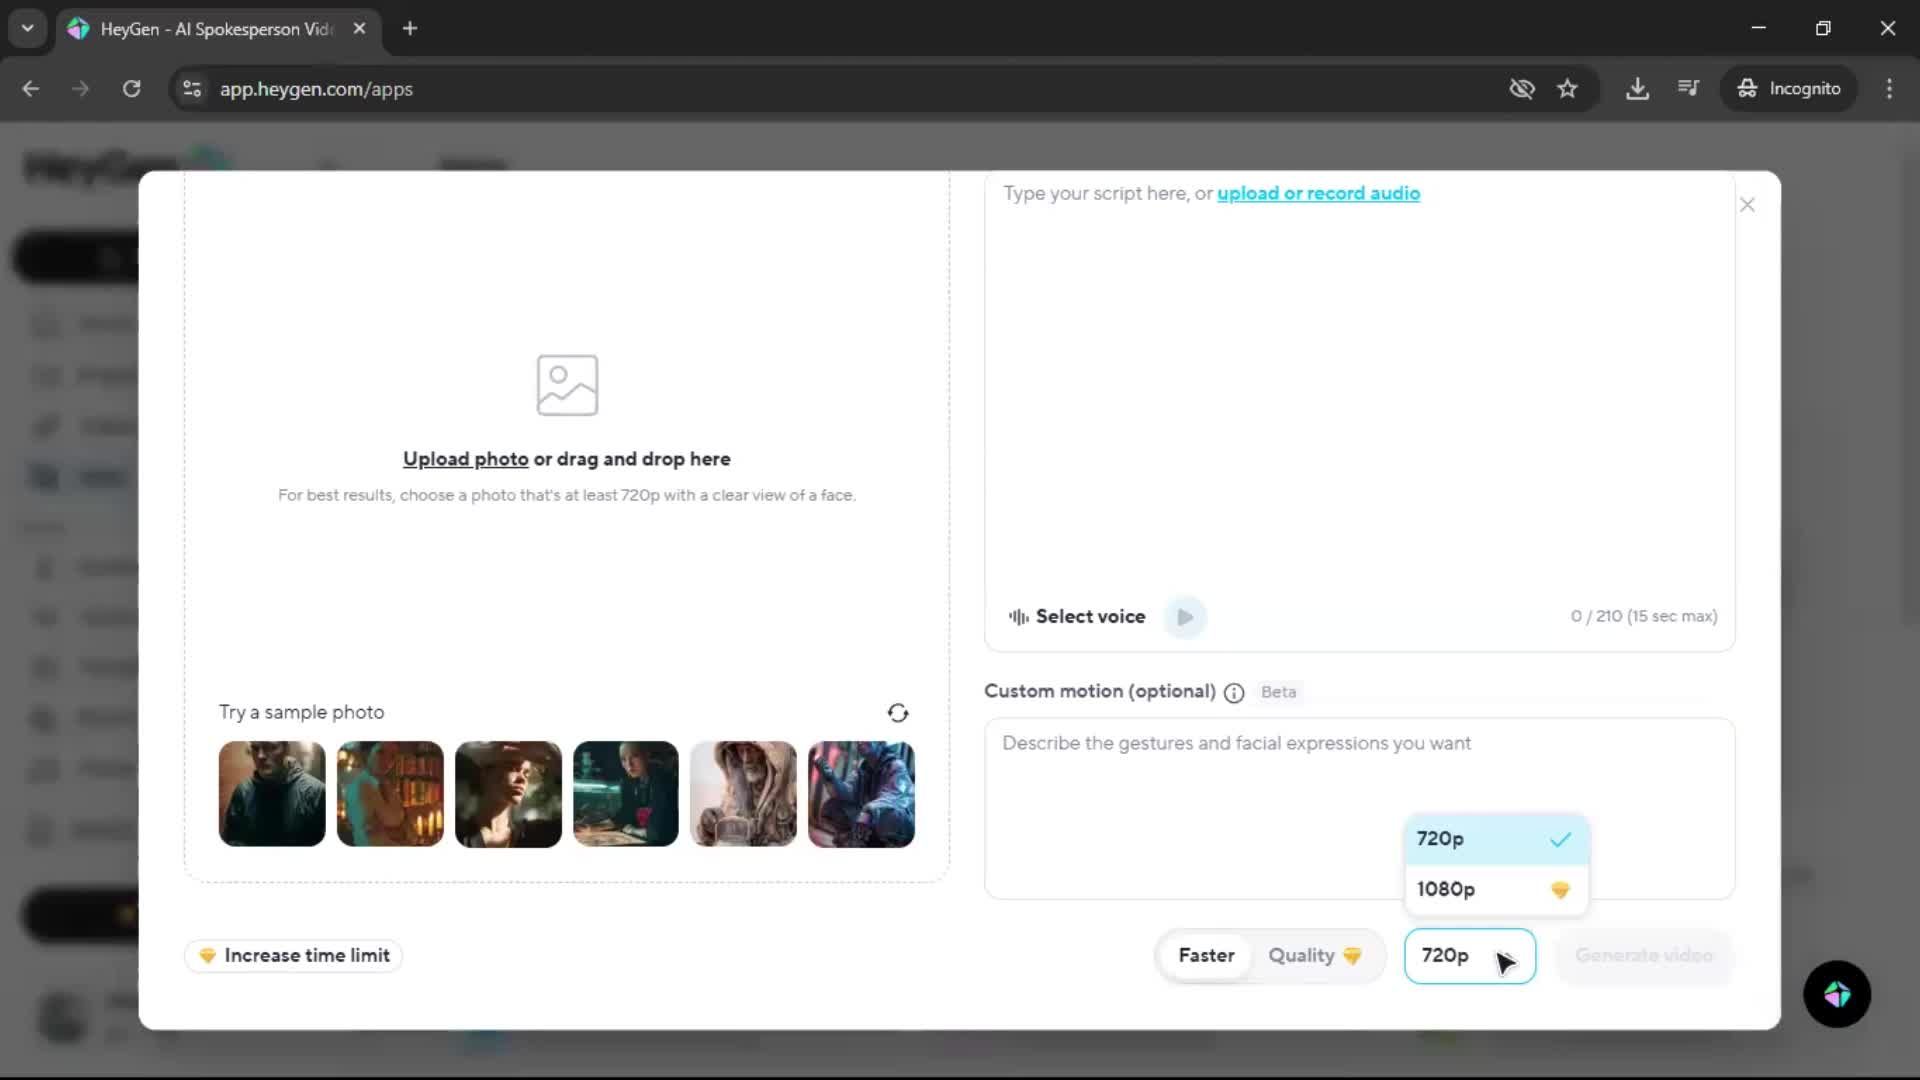Click upload or record audio link

click(1318, 193)
